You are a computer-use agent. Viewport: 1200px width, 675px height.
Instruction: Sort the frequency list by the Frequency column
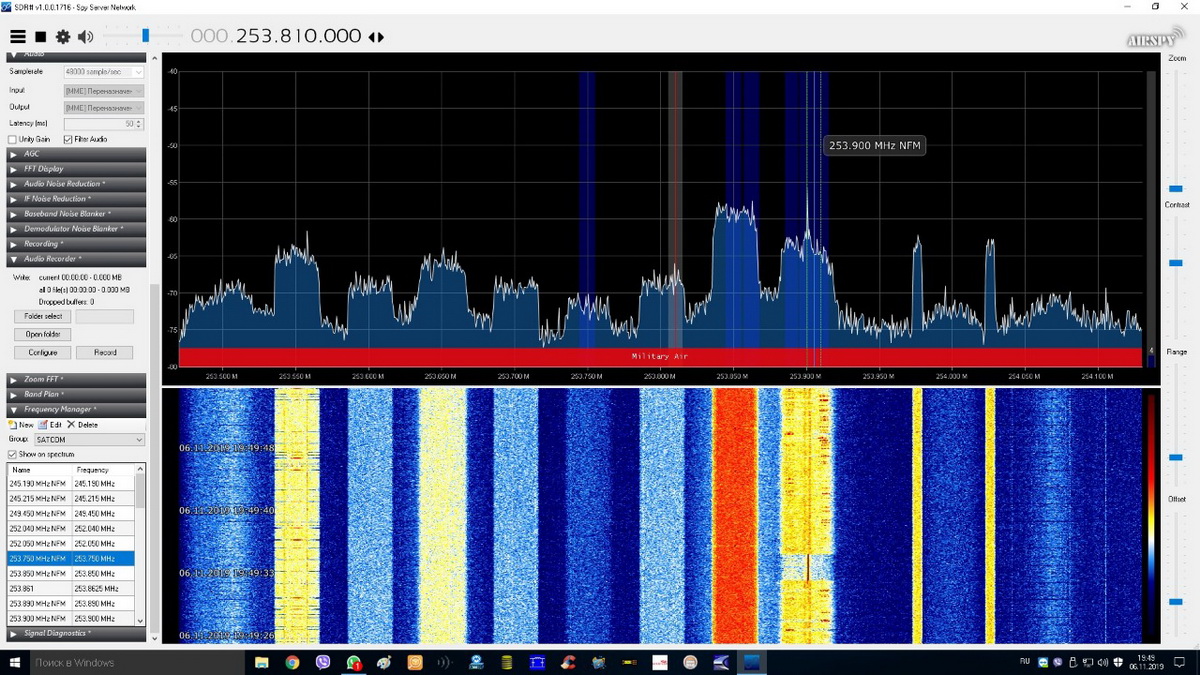[103, 469]
